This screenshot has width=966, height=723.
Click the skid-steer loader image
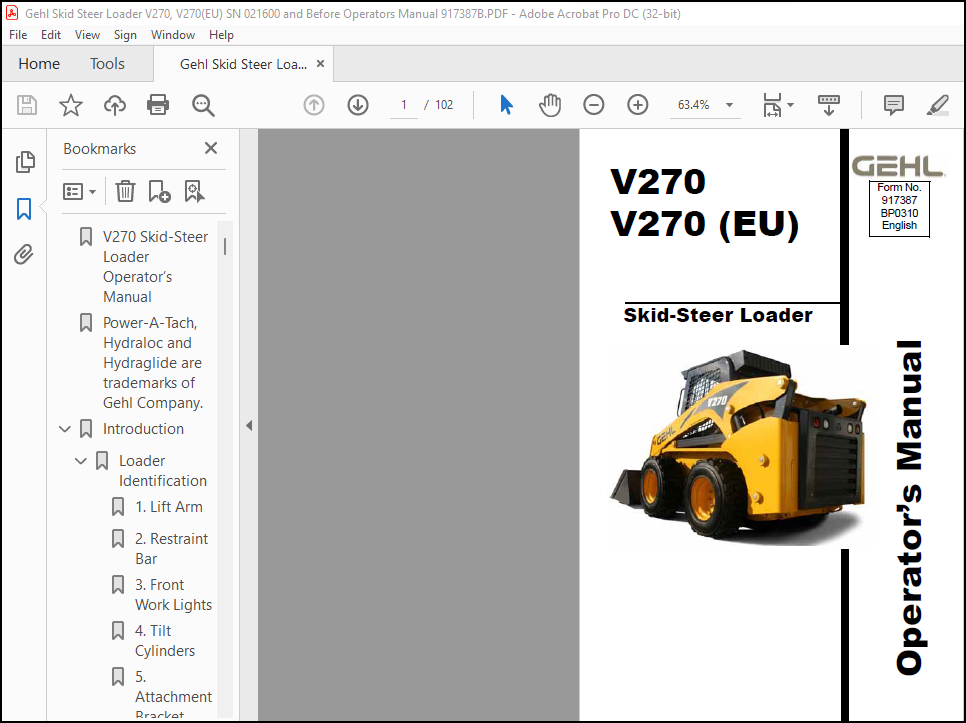[x=739, y=447]
